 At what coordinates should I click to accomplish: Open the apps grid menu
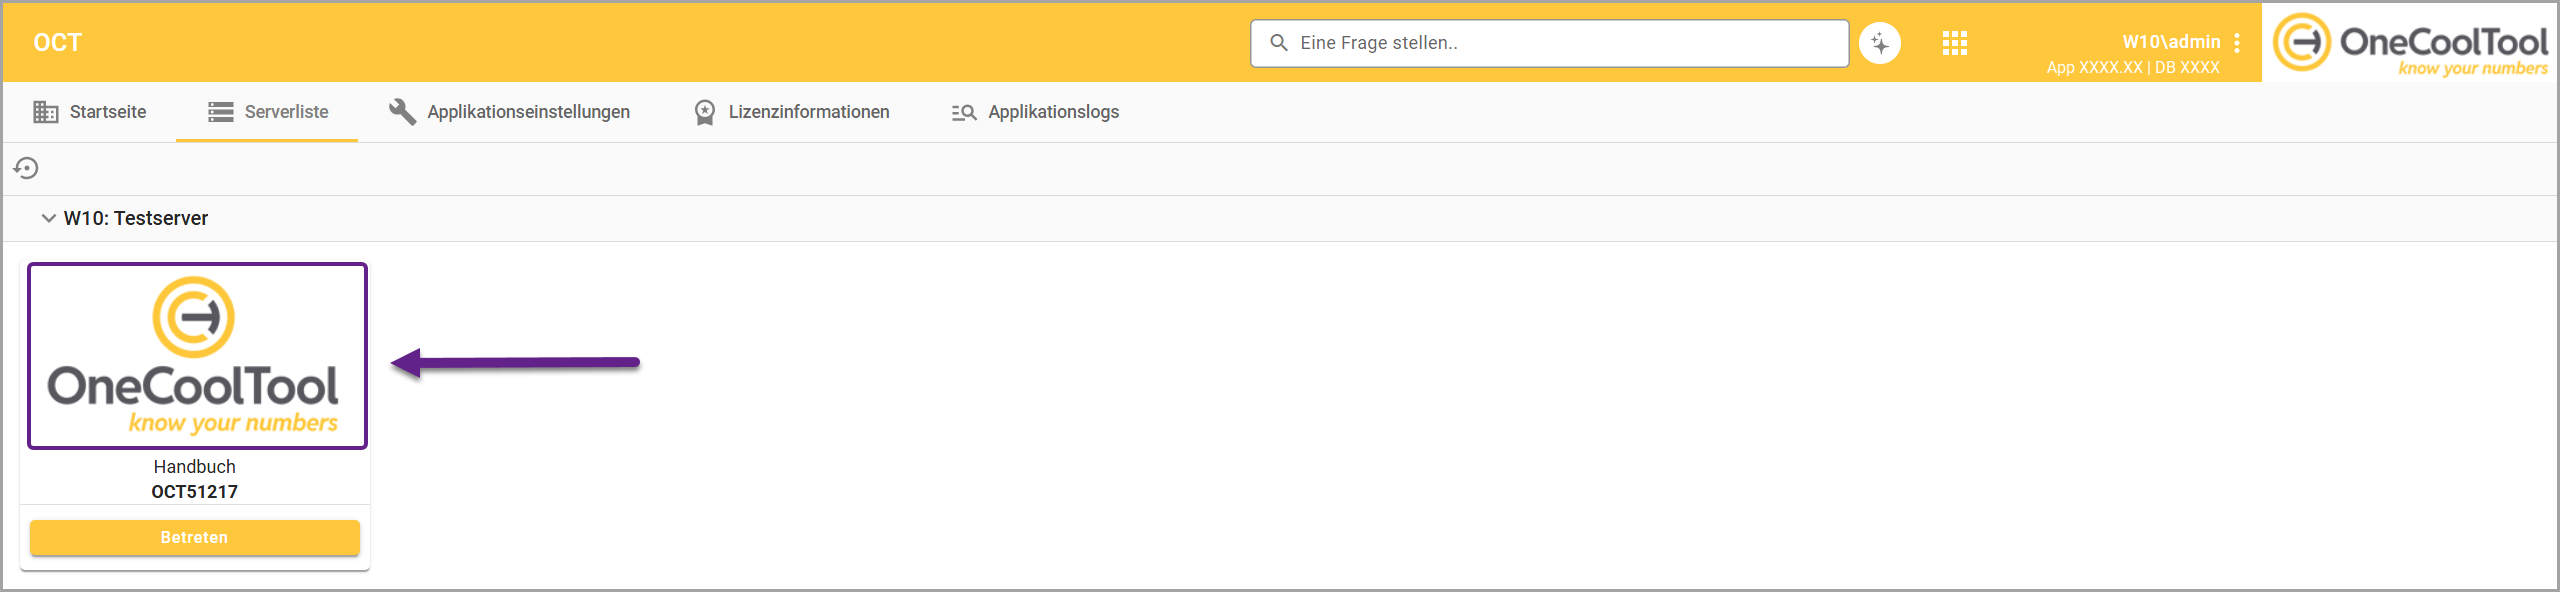click(x=1954, y=43)
